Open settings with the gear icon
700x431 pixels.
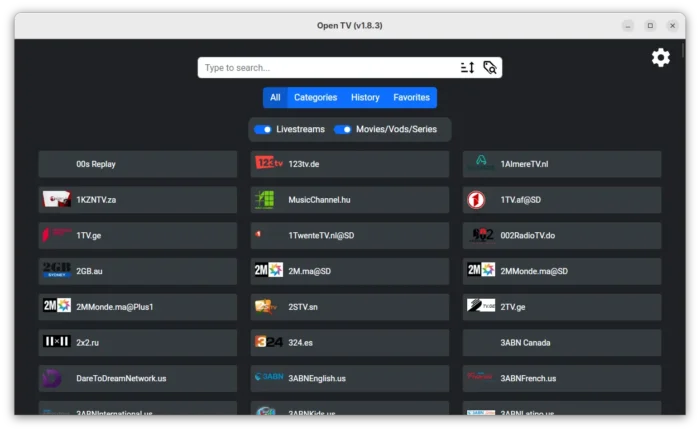(x=660, y=58)
